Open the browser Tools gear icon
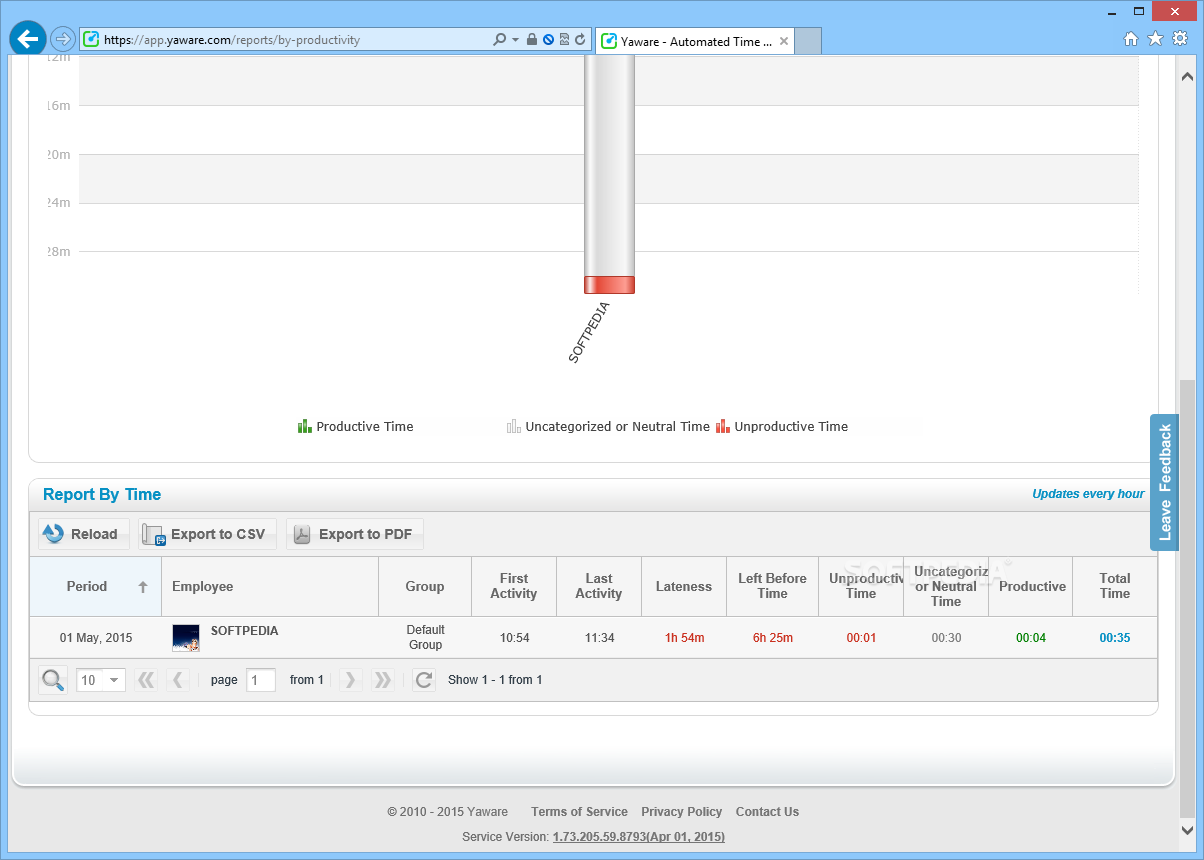The height and width of the screenshot is (860, 1204). [1179, 39]
